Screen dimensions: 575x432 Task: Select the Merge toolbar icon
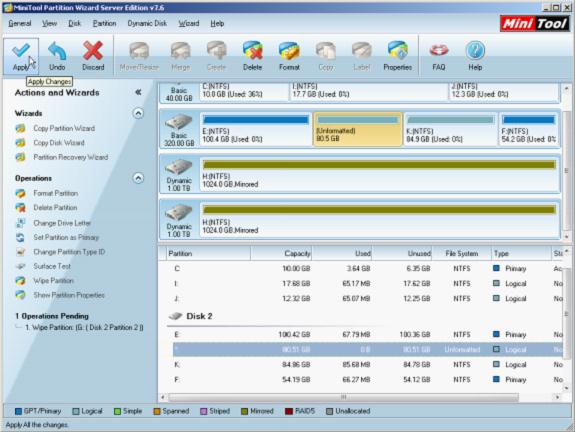pos(180,56)
